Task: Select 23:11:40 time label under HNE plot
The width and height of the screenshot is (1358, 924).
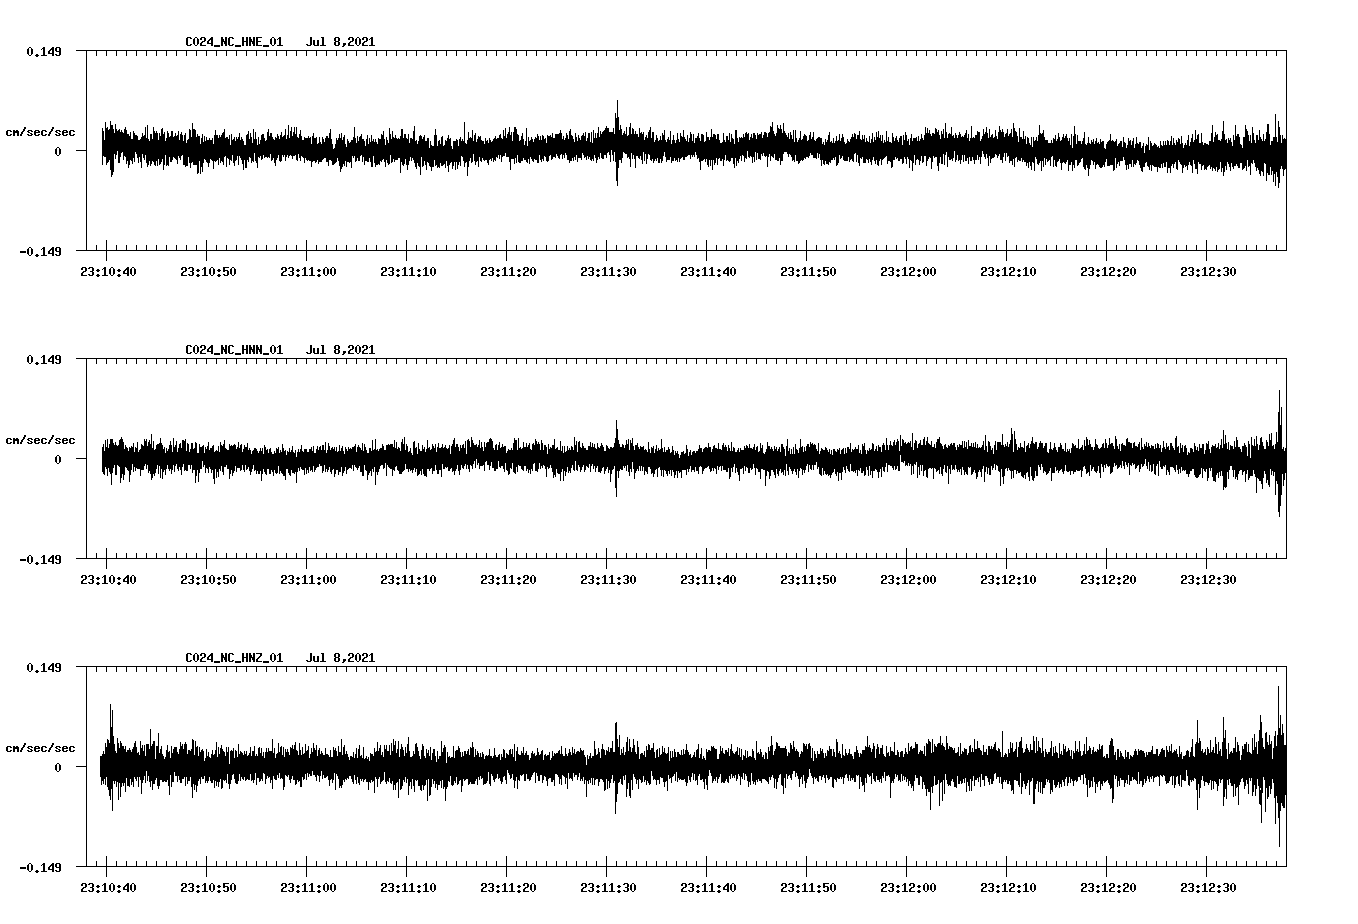Action: click(708, 272)
